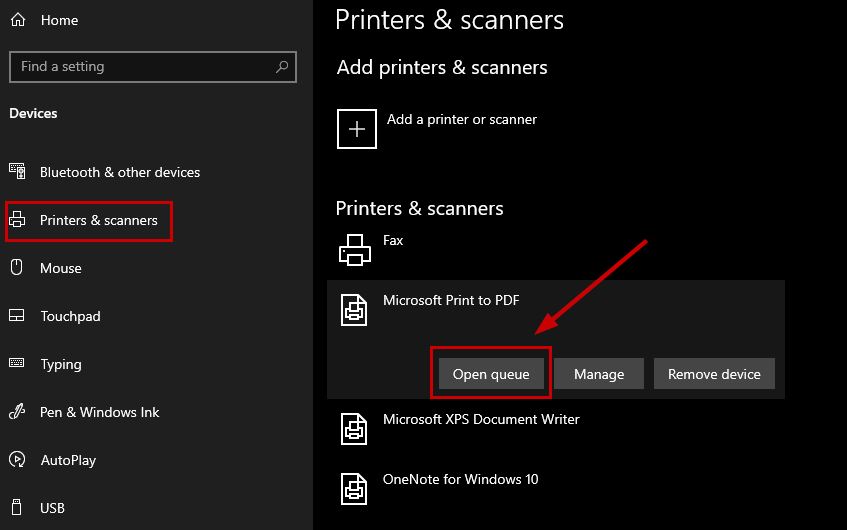The width and height of the screenshot is (847, 530).
Task: Click the Mouse icon in sidebar
Action: pyautogui.click(x=17, y=268)
